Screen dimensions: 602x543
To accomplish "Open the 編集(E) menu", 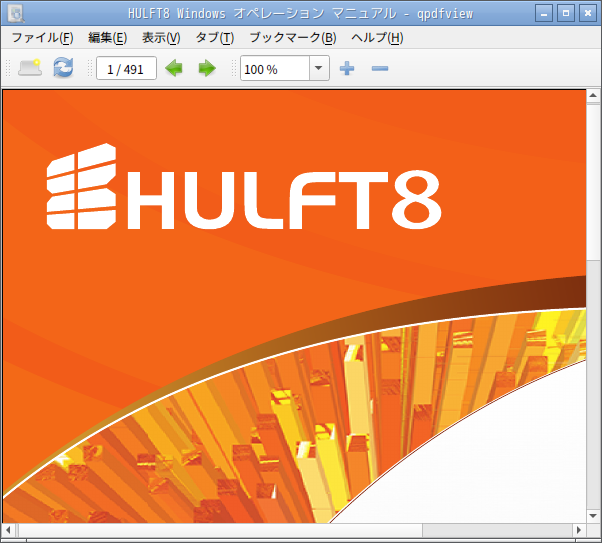I will coord(108,38).
